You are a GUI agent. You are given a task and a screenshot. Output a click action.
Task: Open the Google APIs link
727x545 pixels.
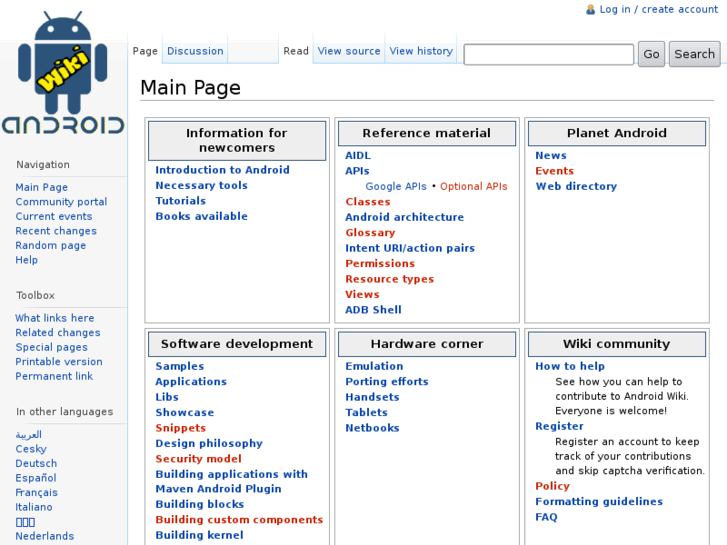[x=396, y=186]
